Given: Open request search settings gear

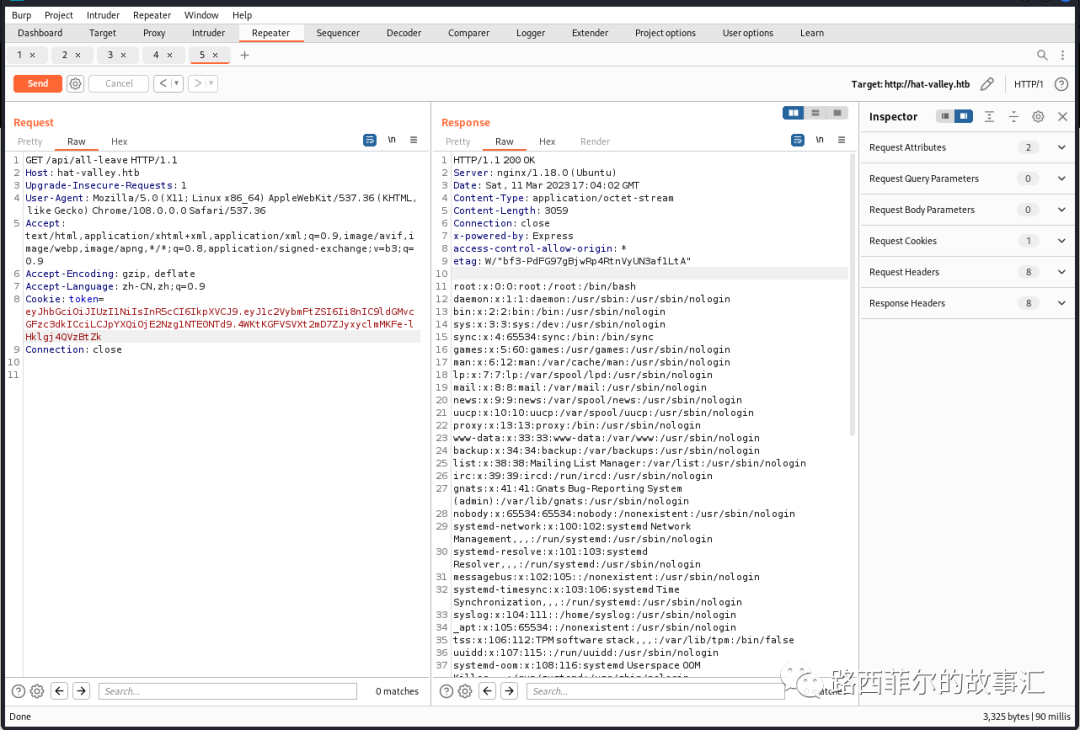Looking at the screenshot, I should 37,691.
